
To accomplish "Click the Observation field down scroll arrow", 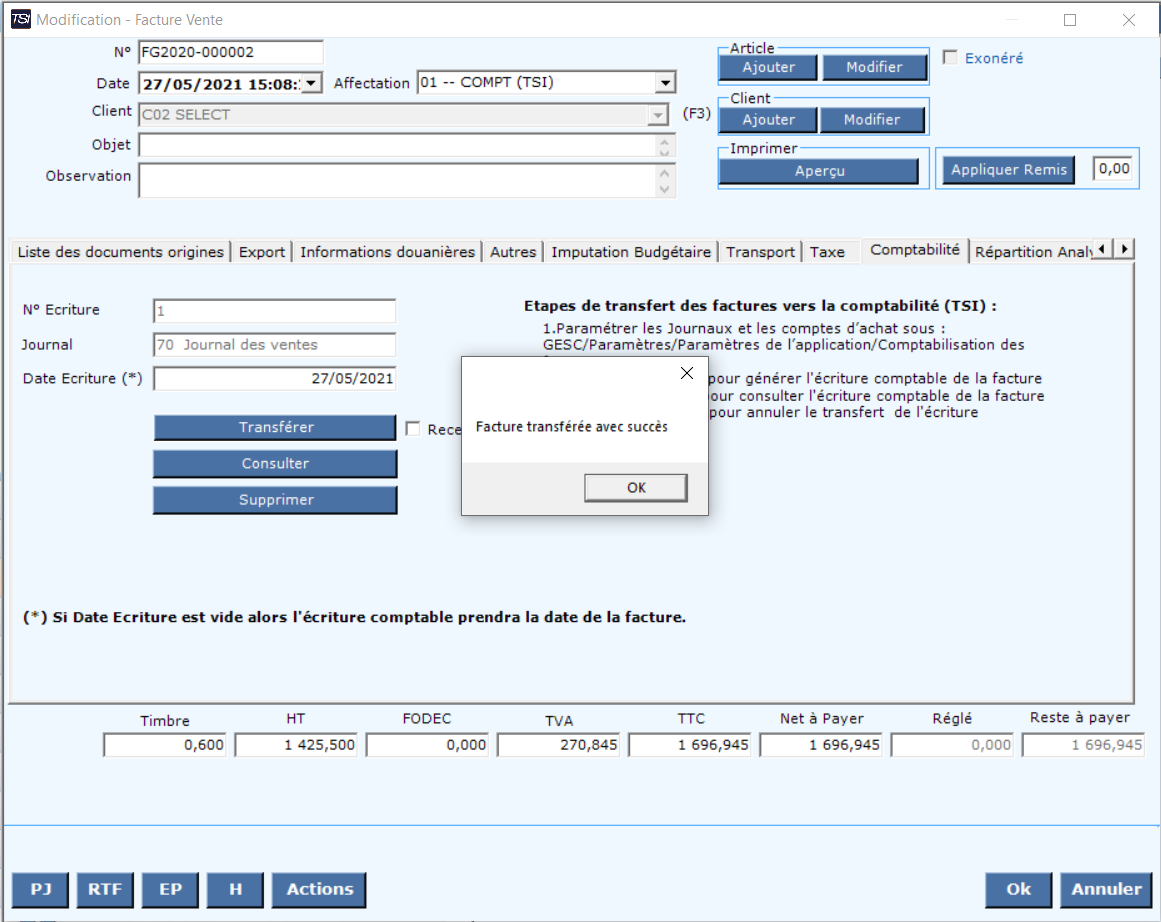I will tap(664, 189).
